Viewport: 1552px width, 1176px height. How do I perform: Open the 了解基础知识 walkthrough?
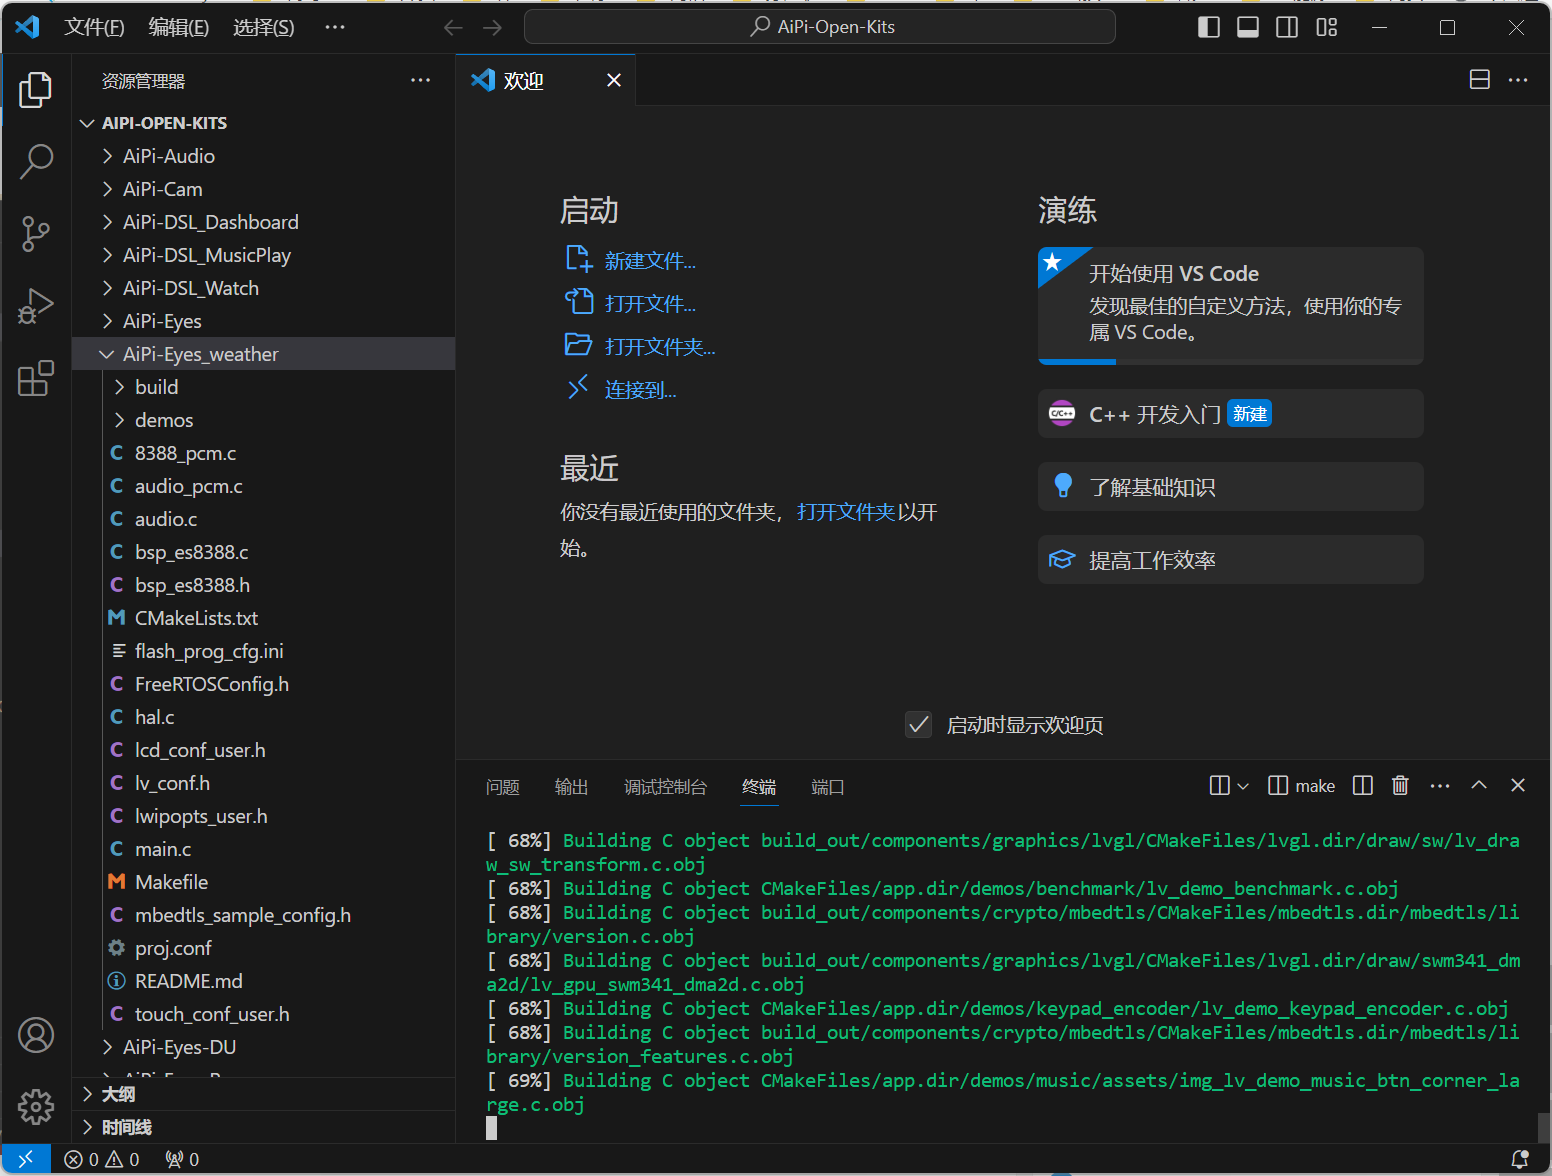tap(1231, 486)
